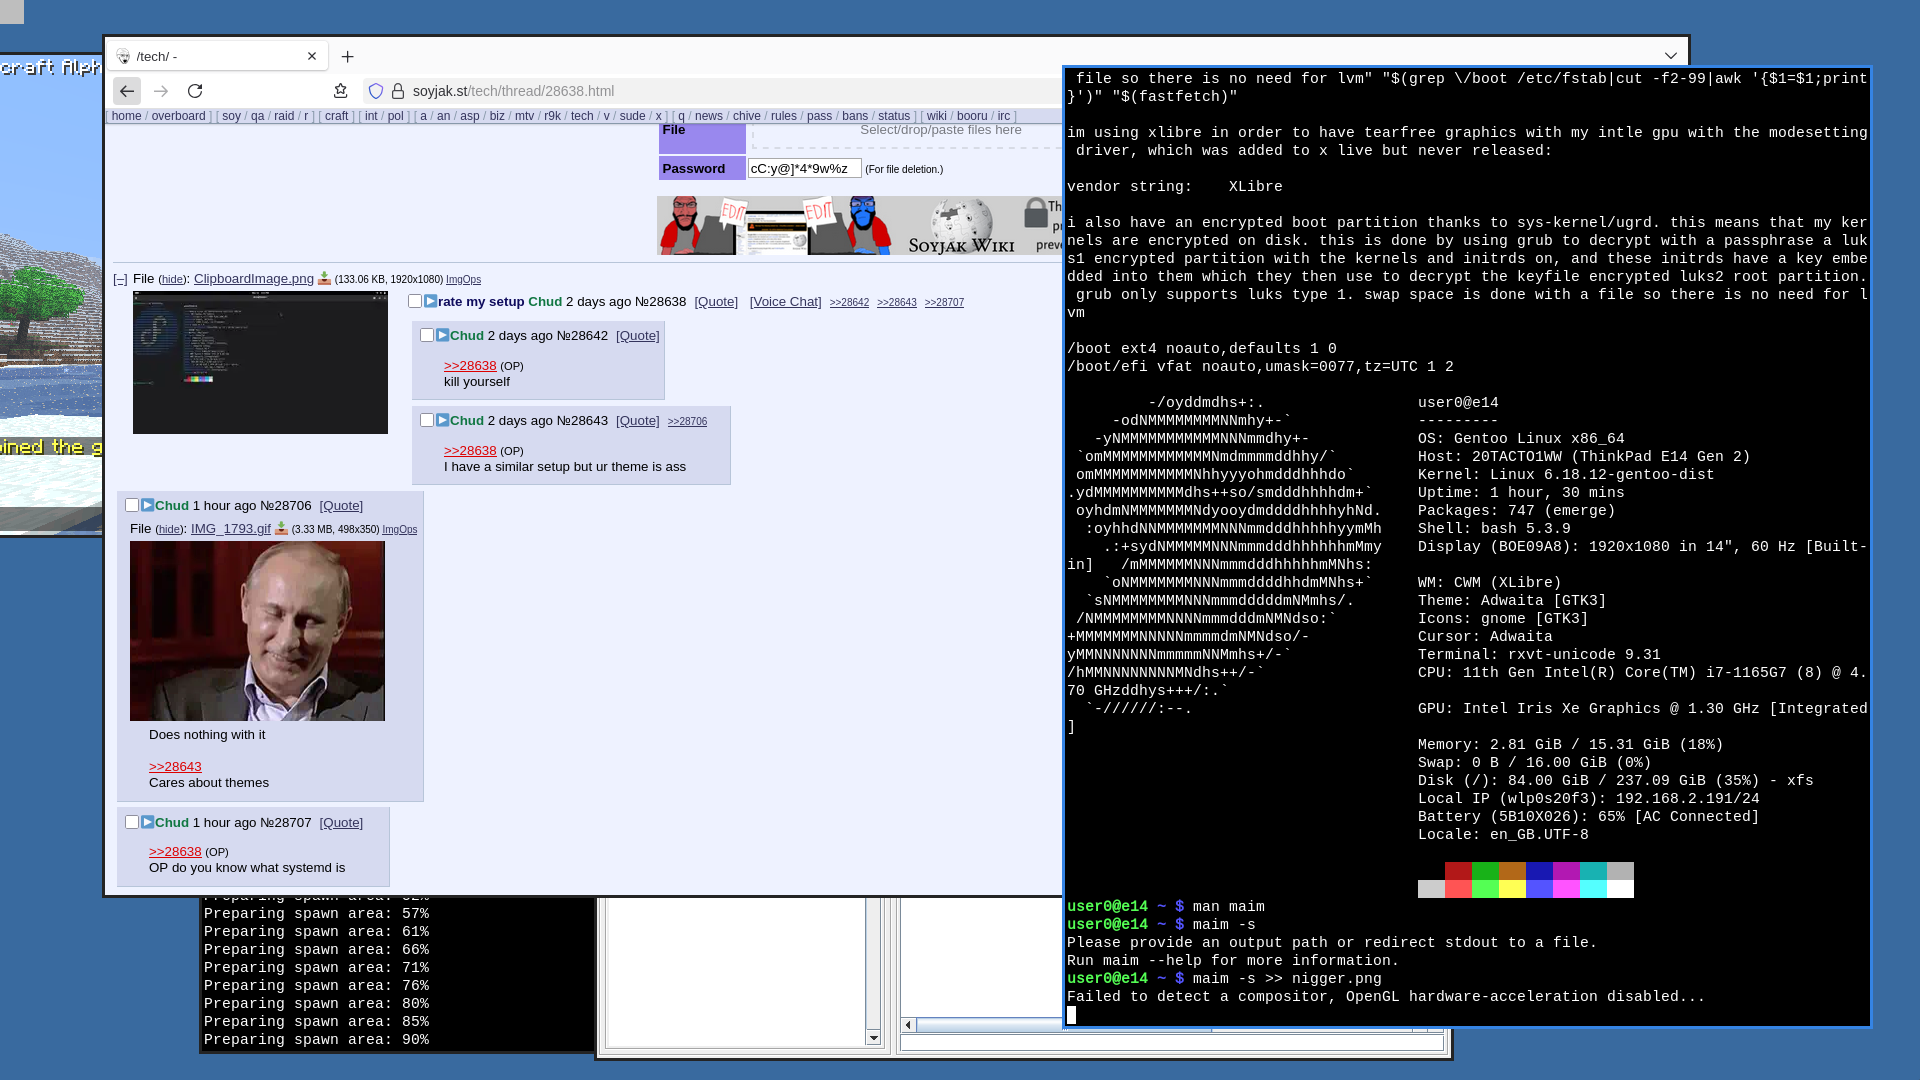Check the checkbox for post №28638
The image size is (1920, 1080).
pos(415,301)
